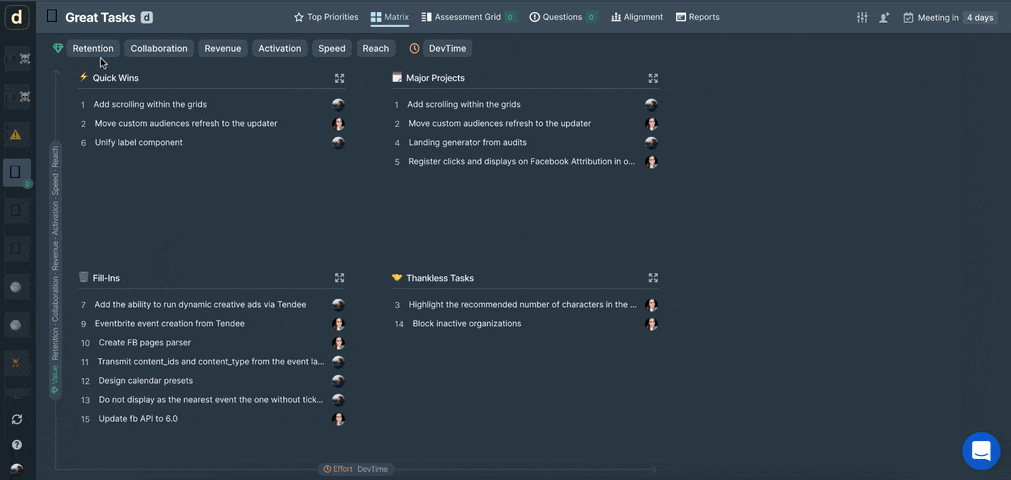This screenshot has height=480, width=1011.
Task: Open the settings sliders icon in the header
Action: click(x=862, y=17)
